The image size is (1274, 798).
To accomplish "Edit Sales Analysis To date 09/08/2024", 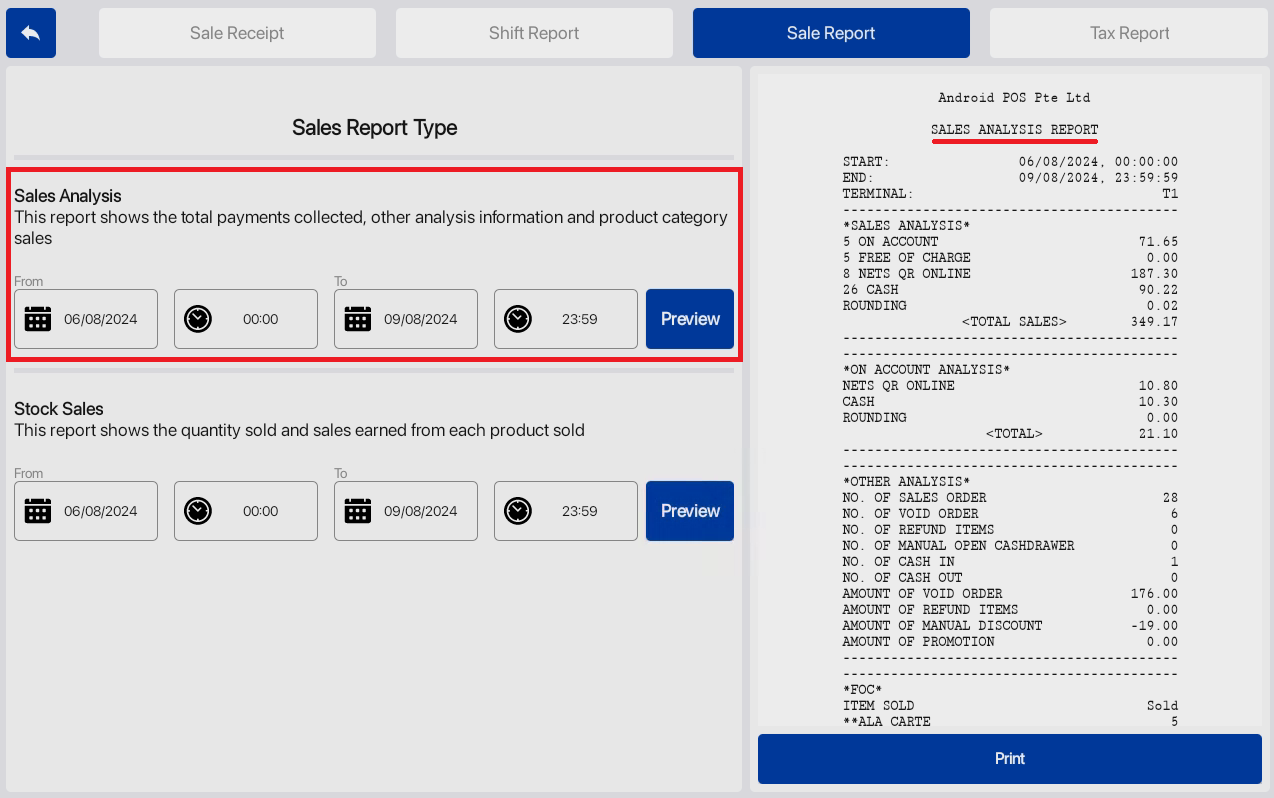I will [406, 319].
